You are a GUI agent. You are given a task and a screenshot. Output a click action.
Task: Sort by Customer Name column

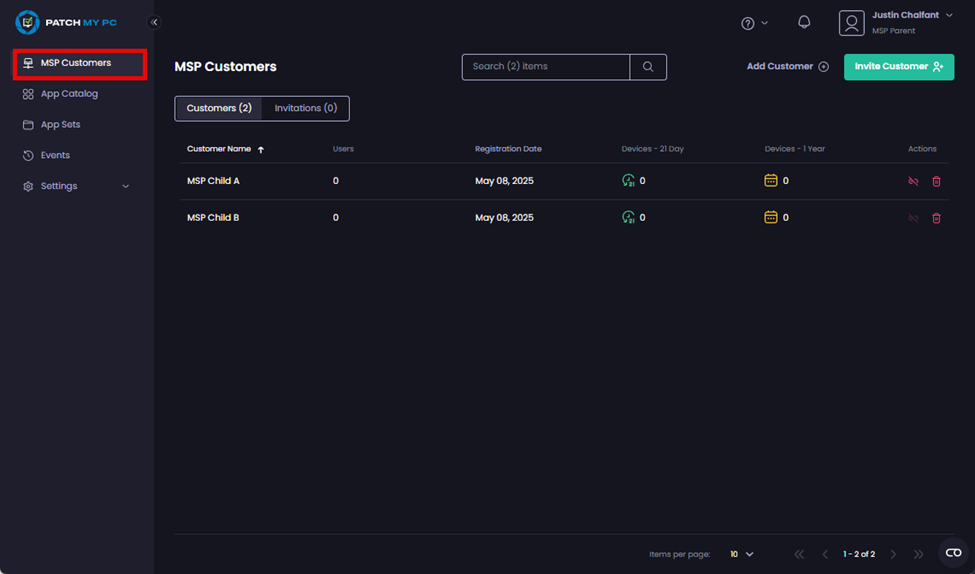click(x=225, y=149)
